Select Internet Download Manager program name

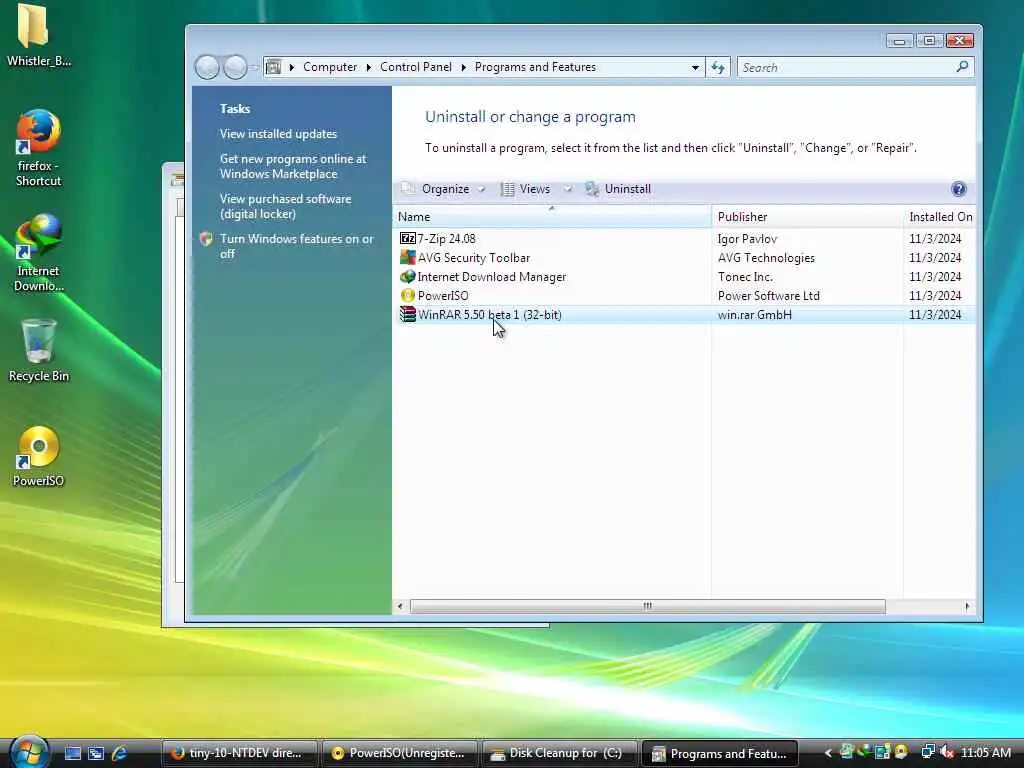pyautogui.click(x=492, y=277)
